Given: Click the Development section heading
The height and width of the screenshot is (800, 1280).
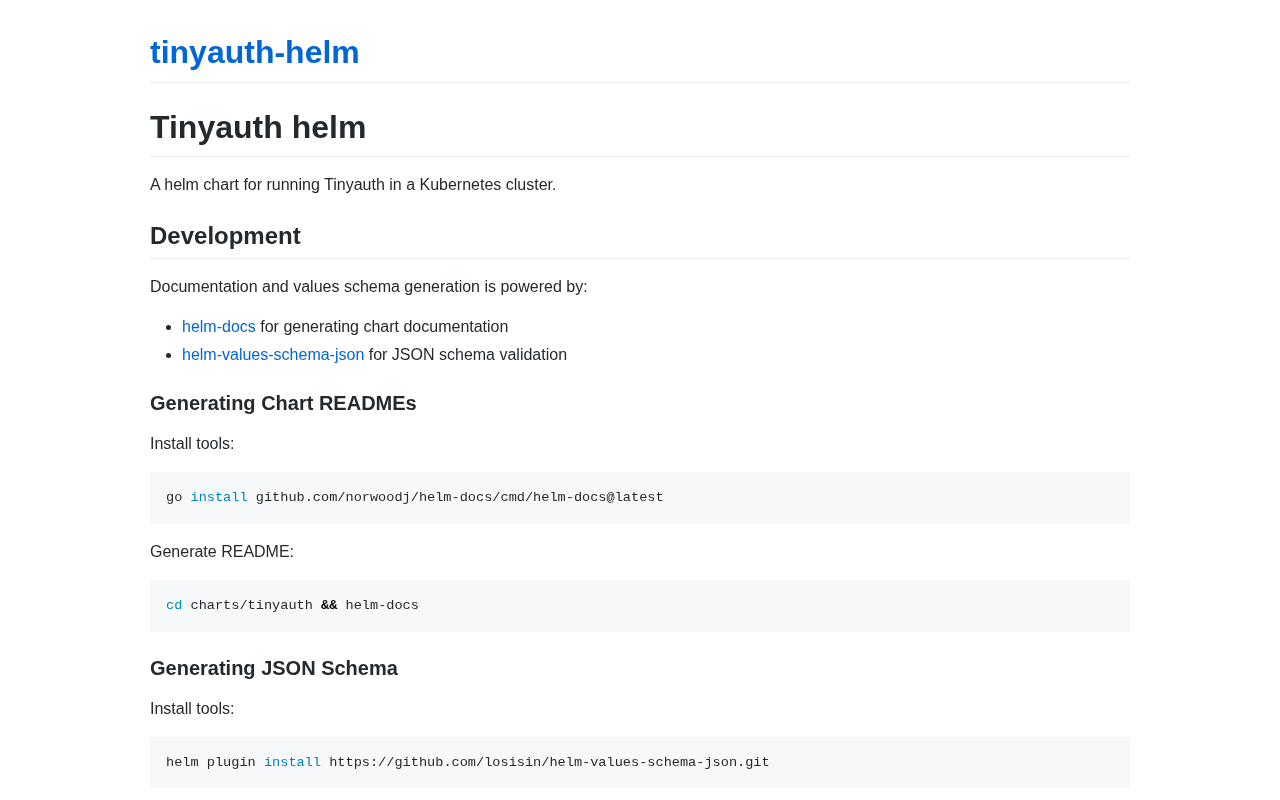Looking at the screenshot, I should (225, 236).
